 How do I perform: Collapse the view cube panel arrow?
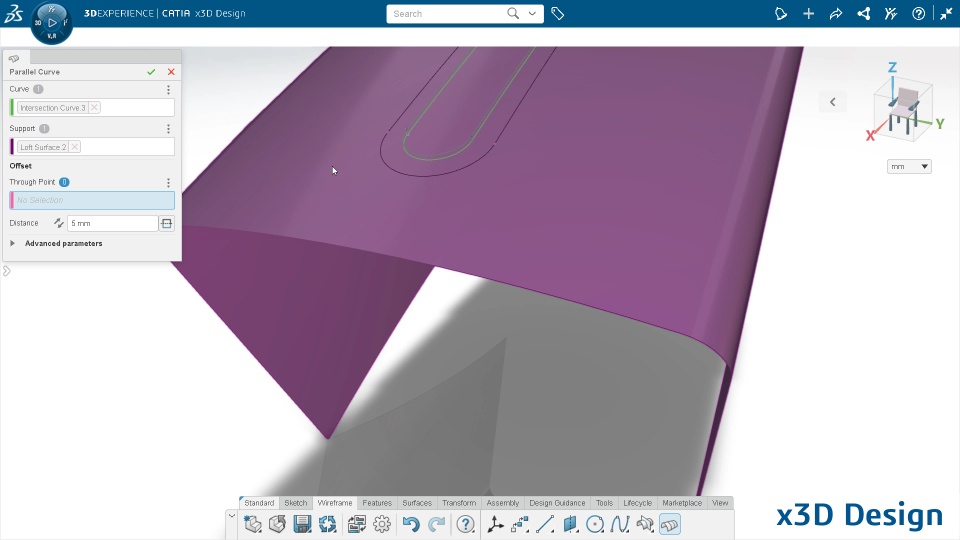(833, 102)
